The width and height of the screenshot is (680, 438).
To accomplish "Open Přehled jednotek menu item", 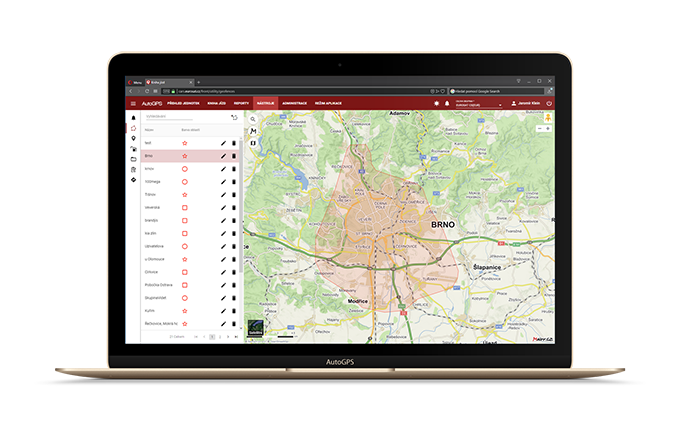I will pos(183,104).
